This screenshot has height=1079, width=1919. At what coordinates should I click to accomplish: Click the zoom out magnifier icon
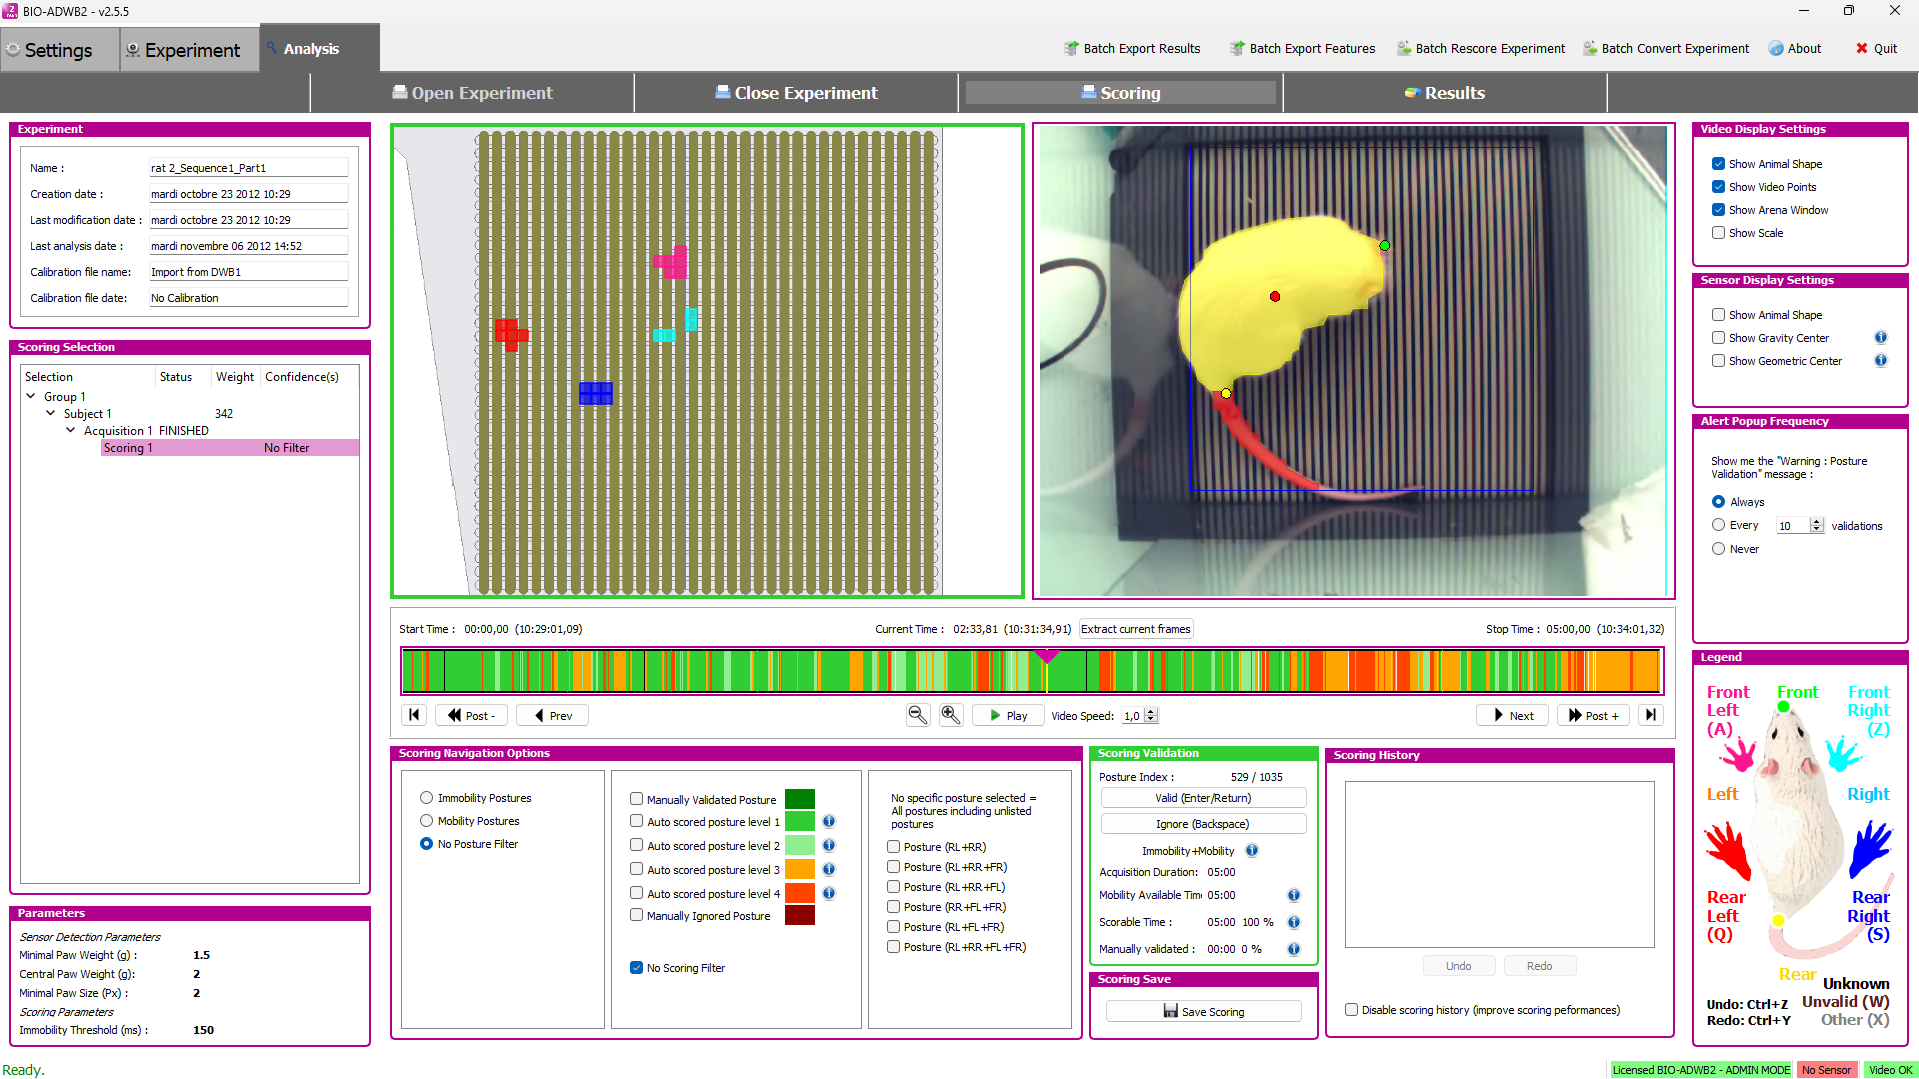tap(917, 715)
